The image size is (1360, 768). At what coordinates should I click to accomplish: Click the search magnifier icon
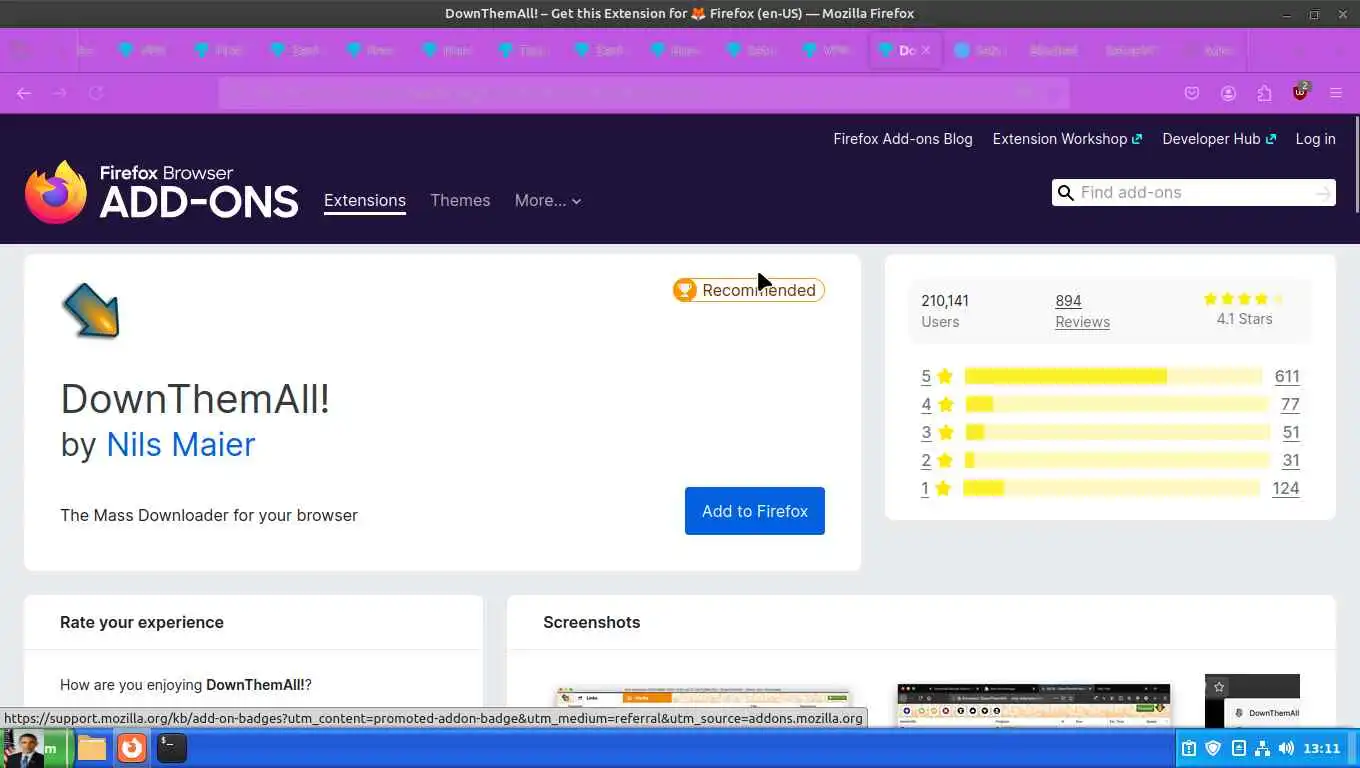click(x=1066, y=193)
